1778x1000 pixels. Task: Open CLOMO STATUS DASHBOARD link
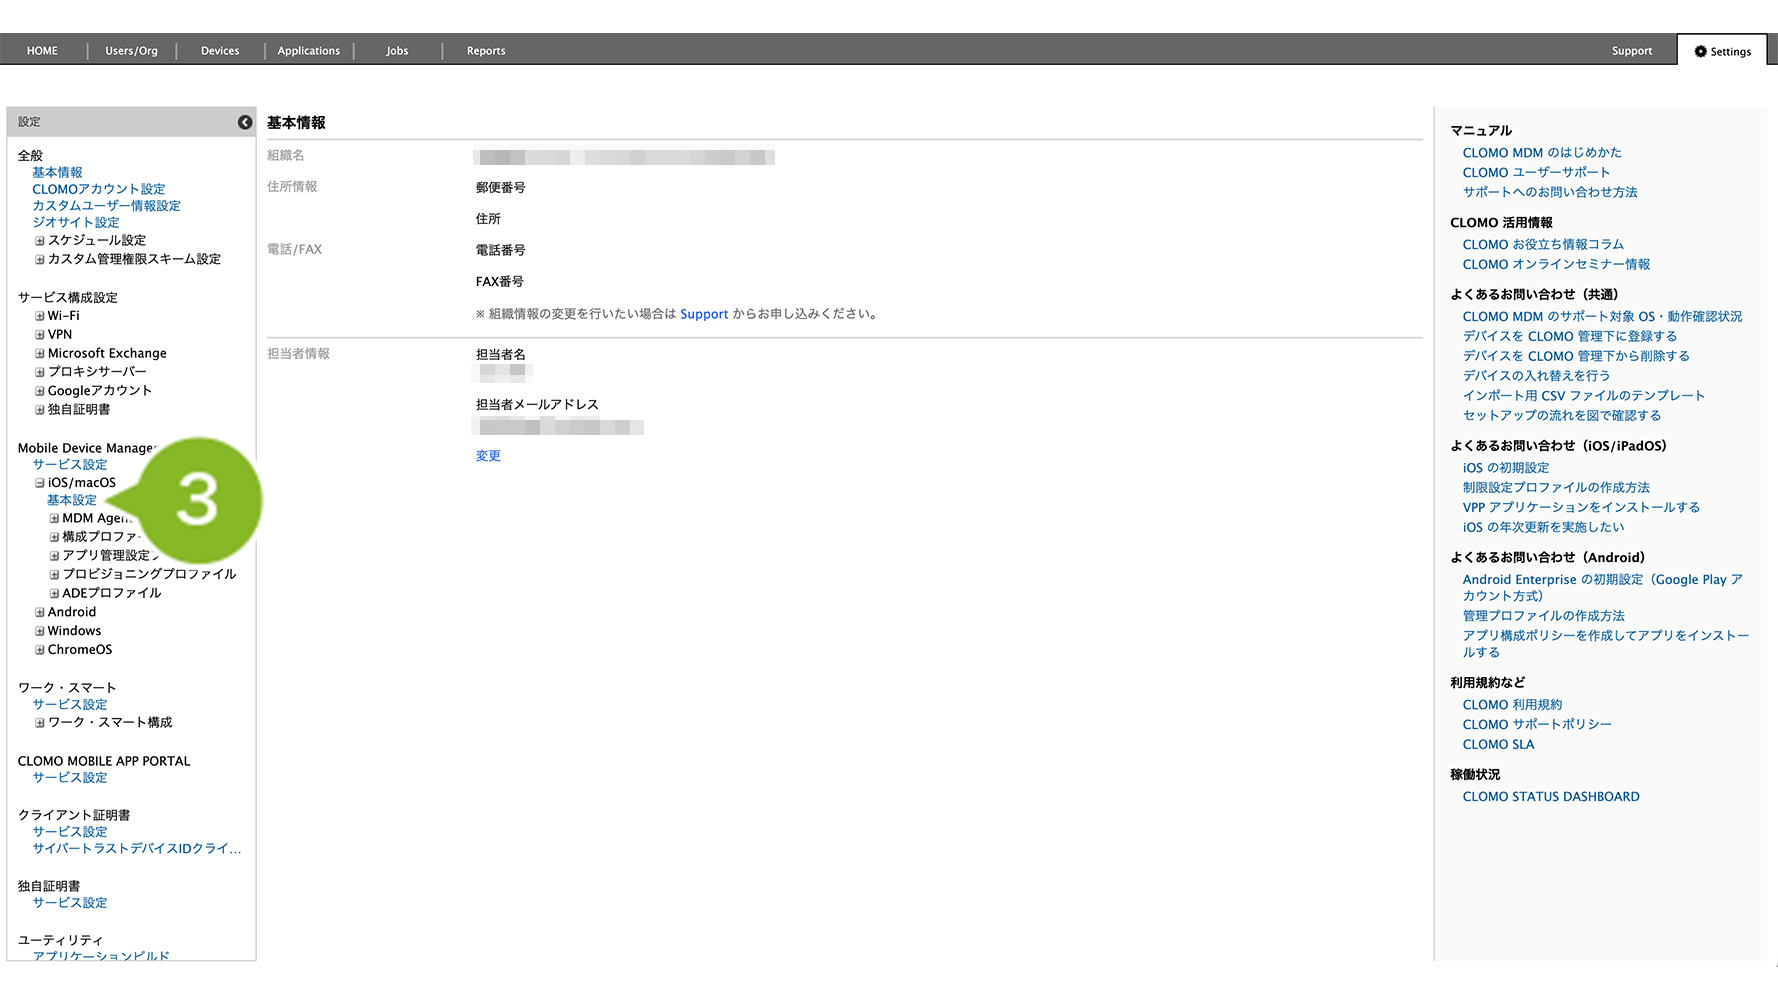1550,797
